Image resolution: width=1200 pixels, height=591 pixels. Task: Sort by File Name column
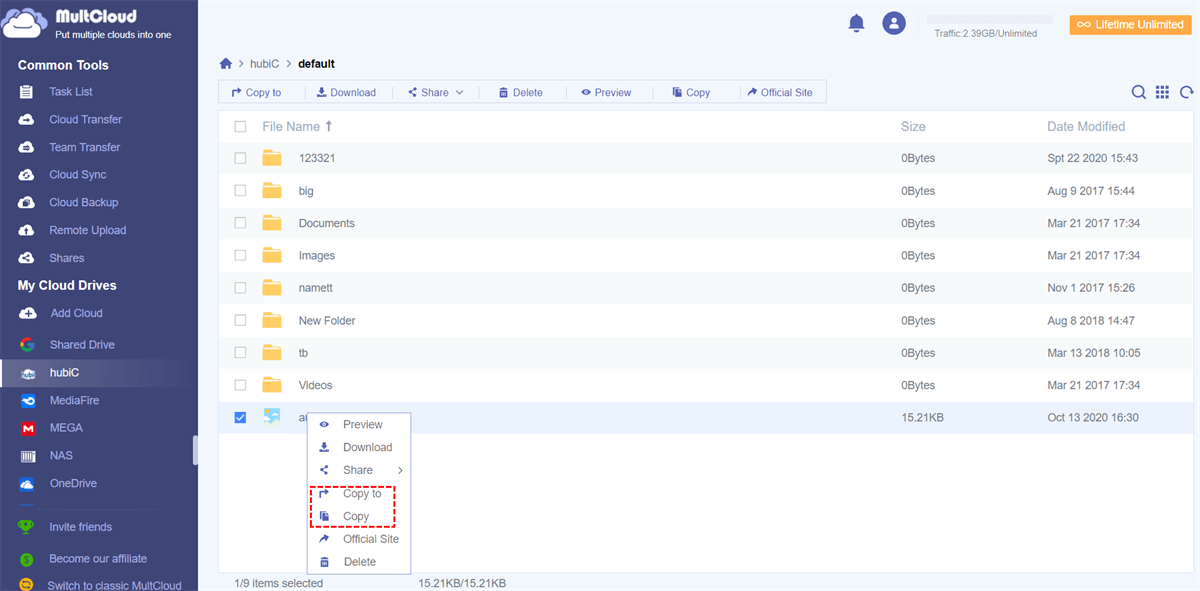click(x=297, y=127)
